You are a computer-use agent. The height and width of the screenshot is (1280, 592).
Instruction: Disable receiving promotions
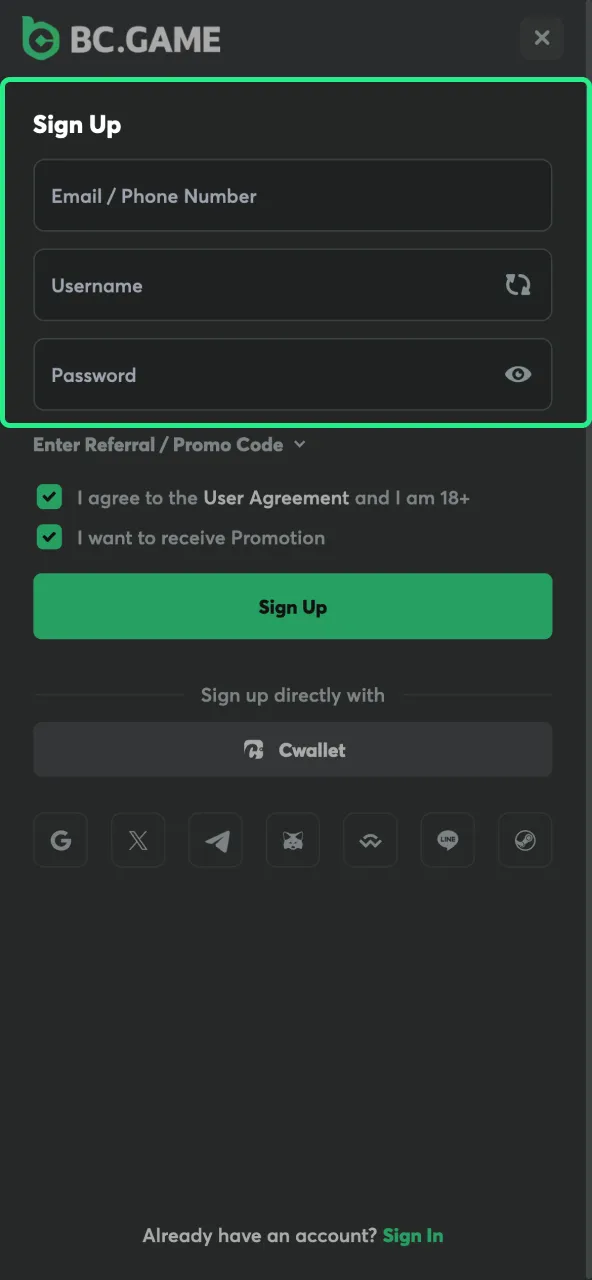coord(48,537)
